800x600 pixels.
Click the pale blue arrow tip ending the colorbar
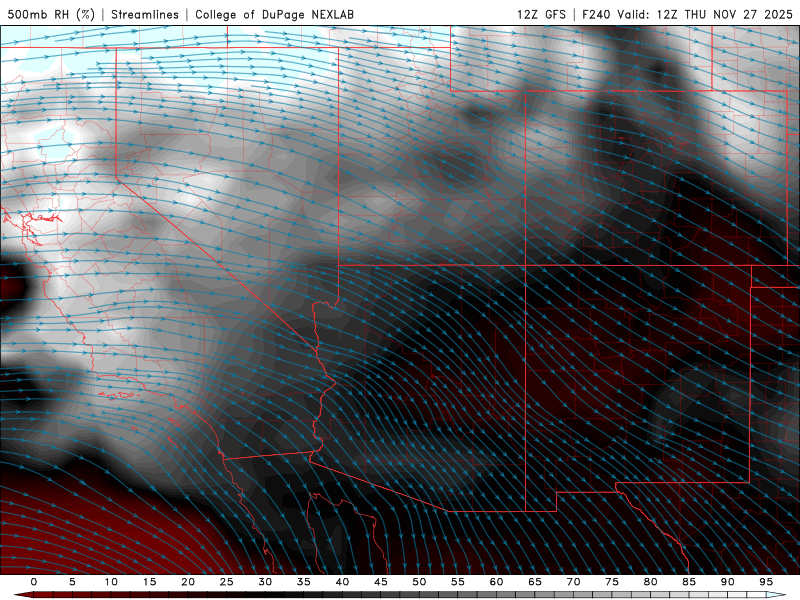[x=776, y=595]
